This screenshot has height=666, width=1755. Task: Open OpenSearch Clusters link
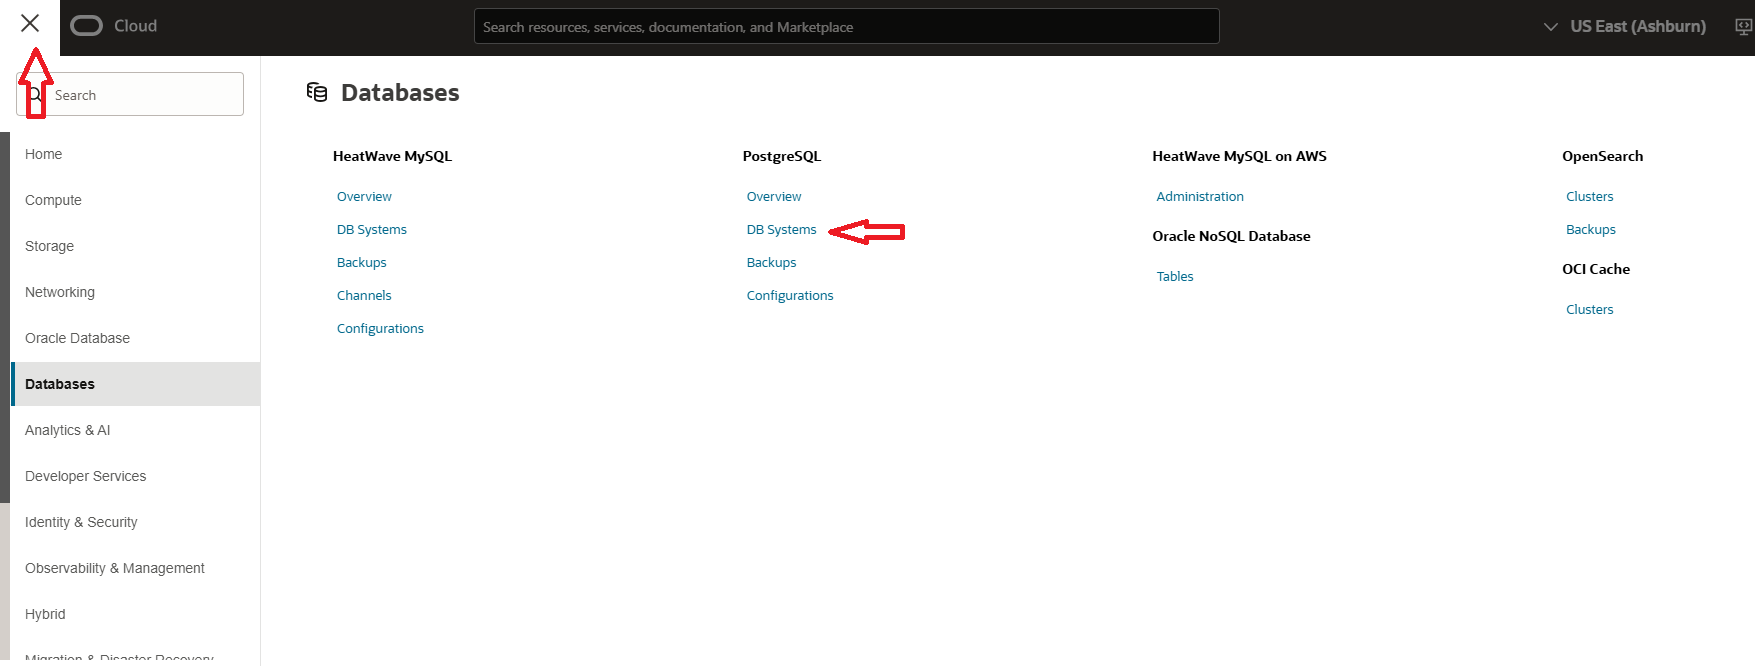click(x=1589, y=197)
